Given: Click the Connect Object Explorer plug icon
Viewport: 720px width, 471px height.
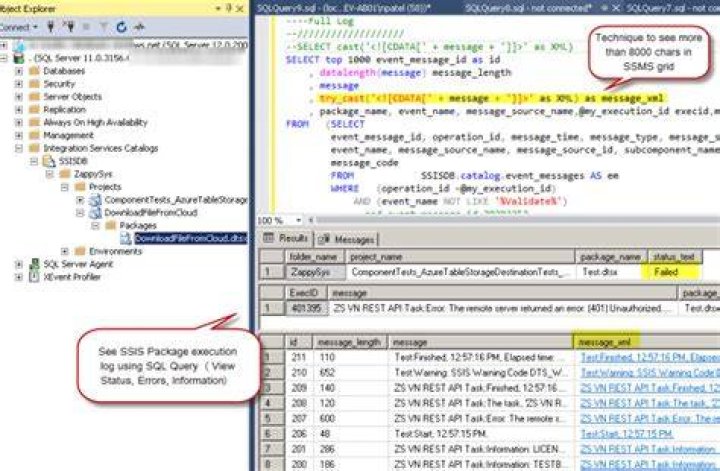Looking at the screenshot, I should pyautogui.click(x=51, y=27).
